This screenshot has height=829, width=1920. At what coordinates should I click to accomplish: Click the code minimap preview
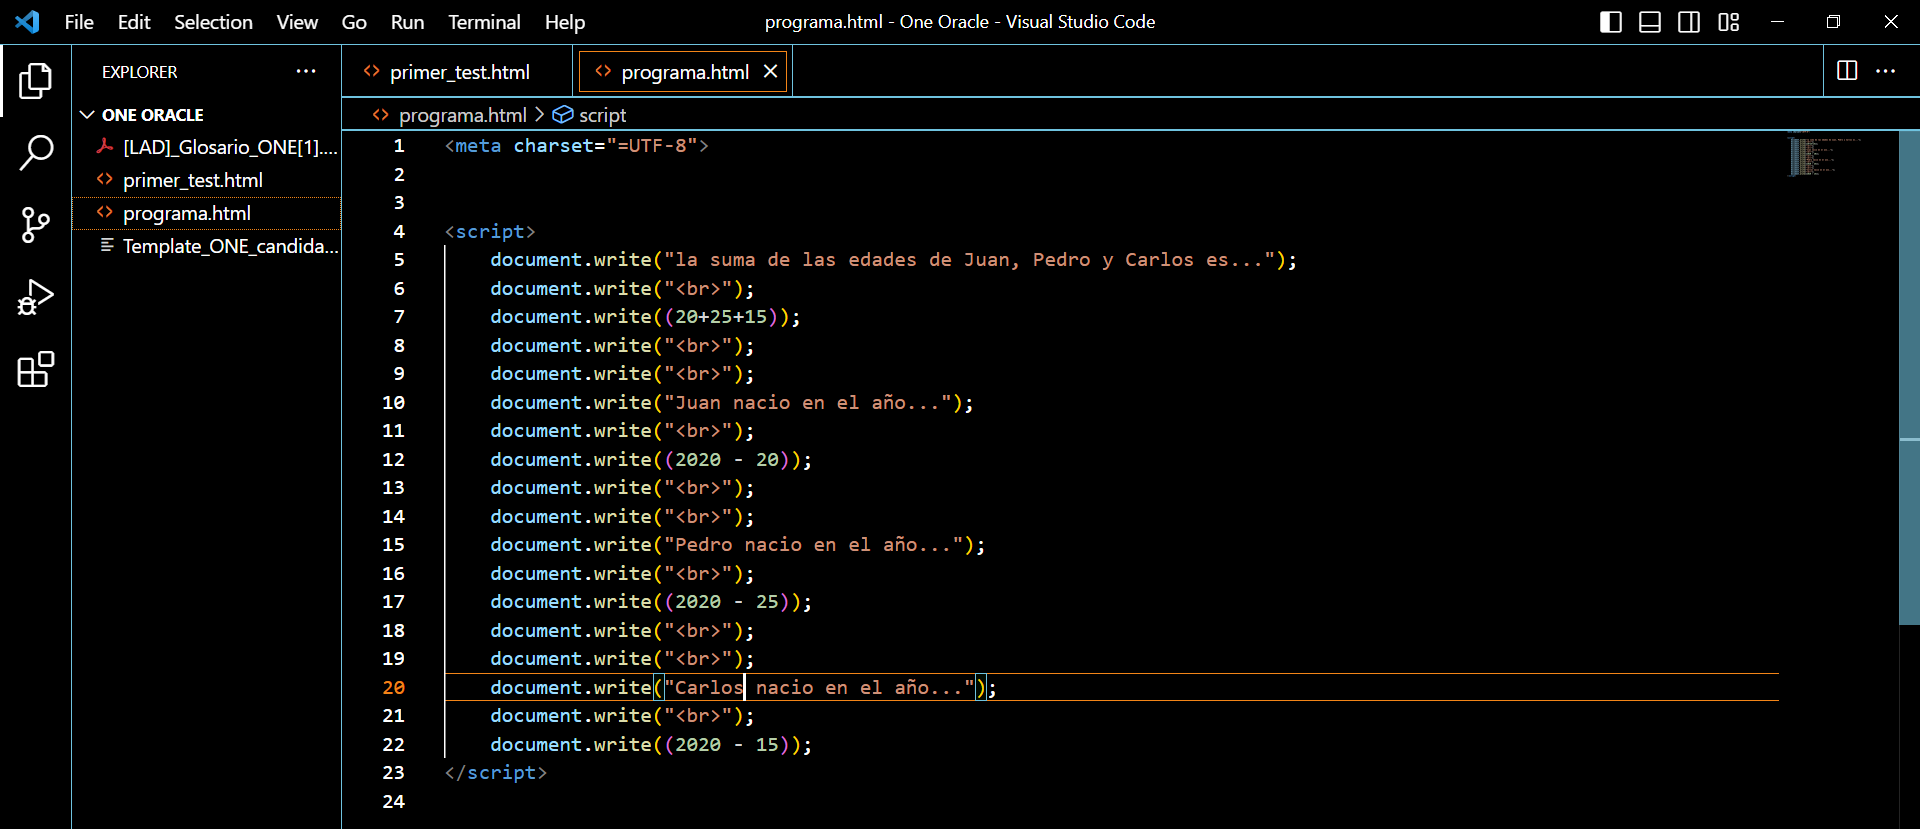click(x=1824, y=156)
